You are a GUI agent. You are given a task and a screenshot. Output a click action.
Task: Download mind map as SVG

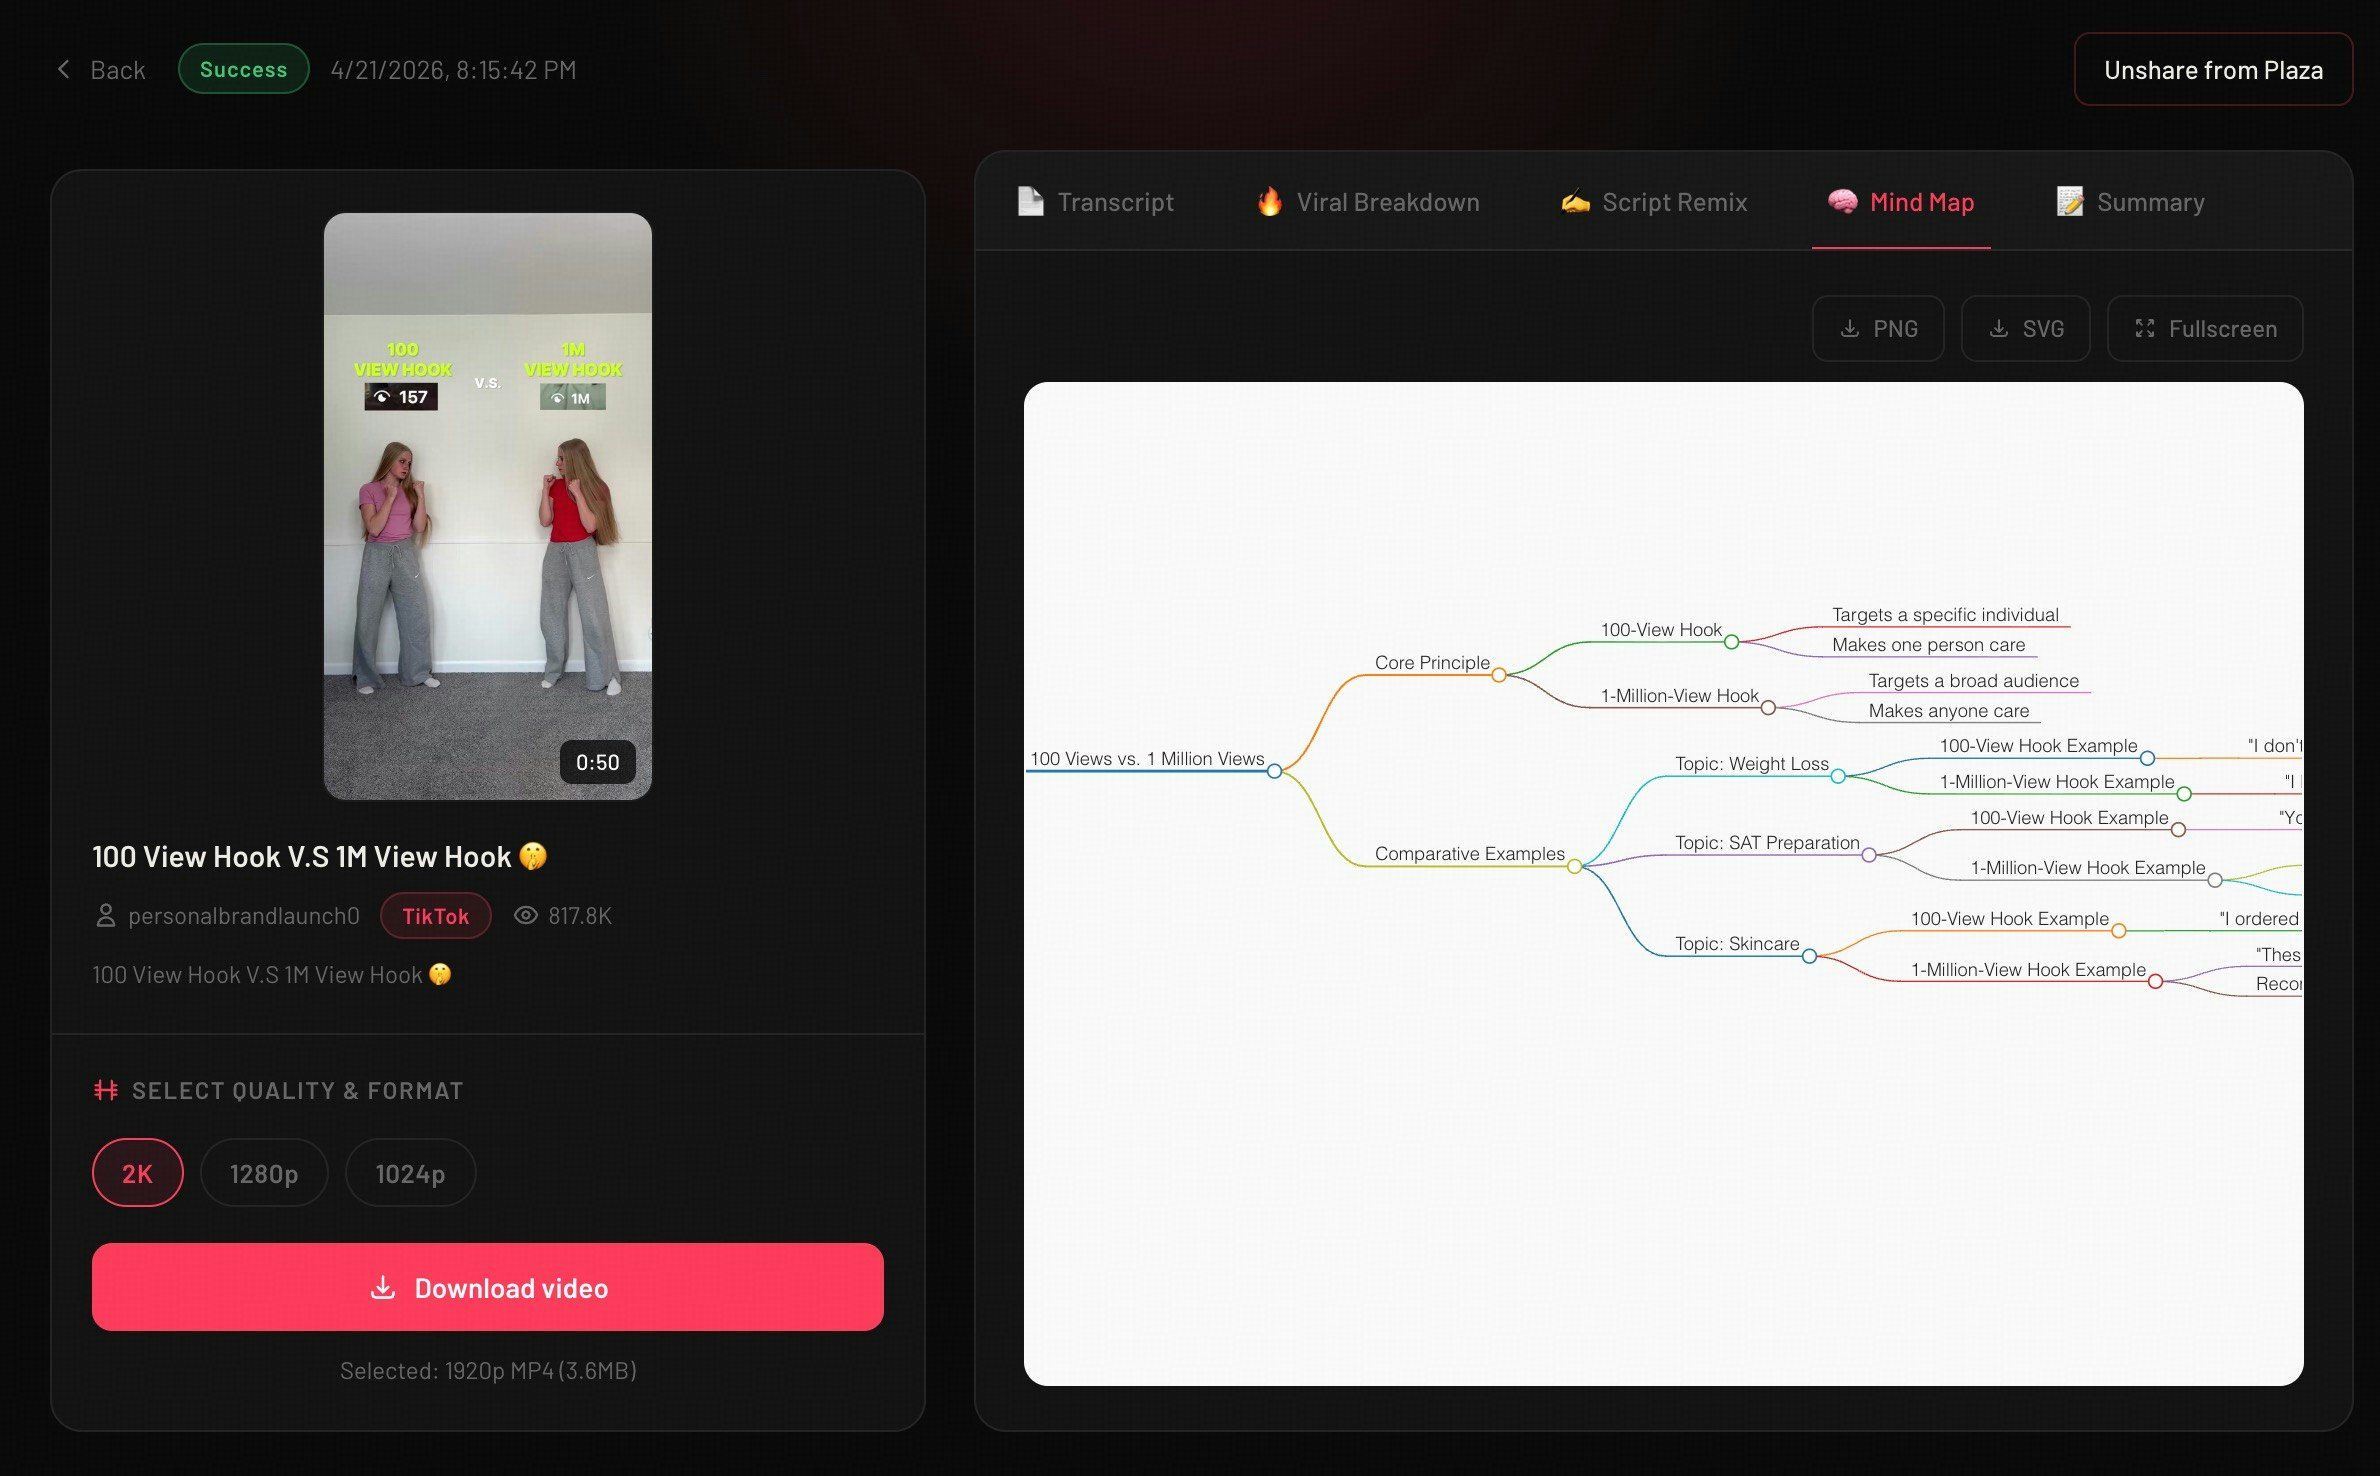[2025, 328]
